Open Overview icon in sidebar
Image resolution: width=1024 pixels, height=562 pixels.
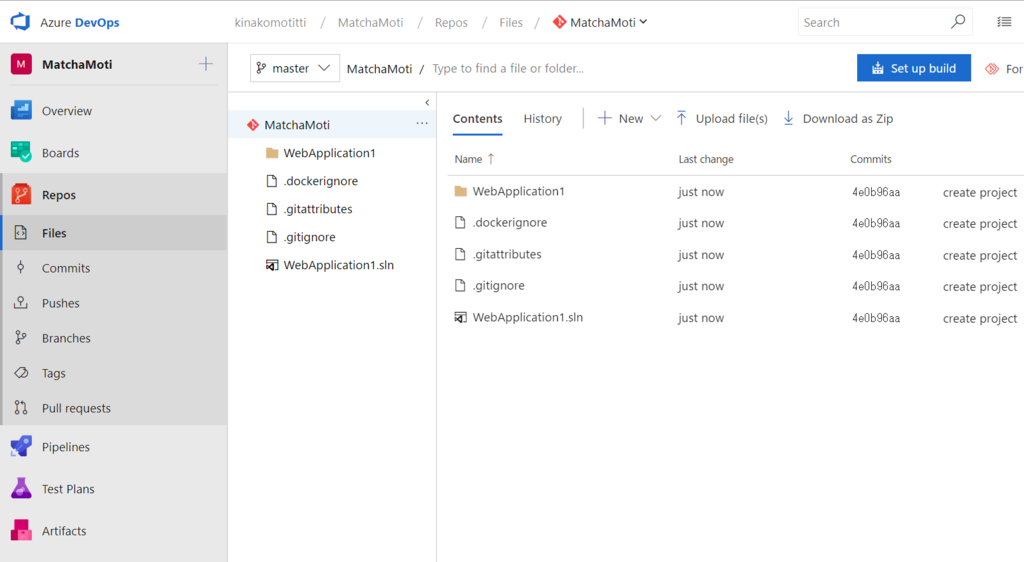click(x=21, y=110)
